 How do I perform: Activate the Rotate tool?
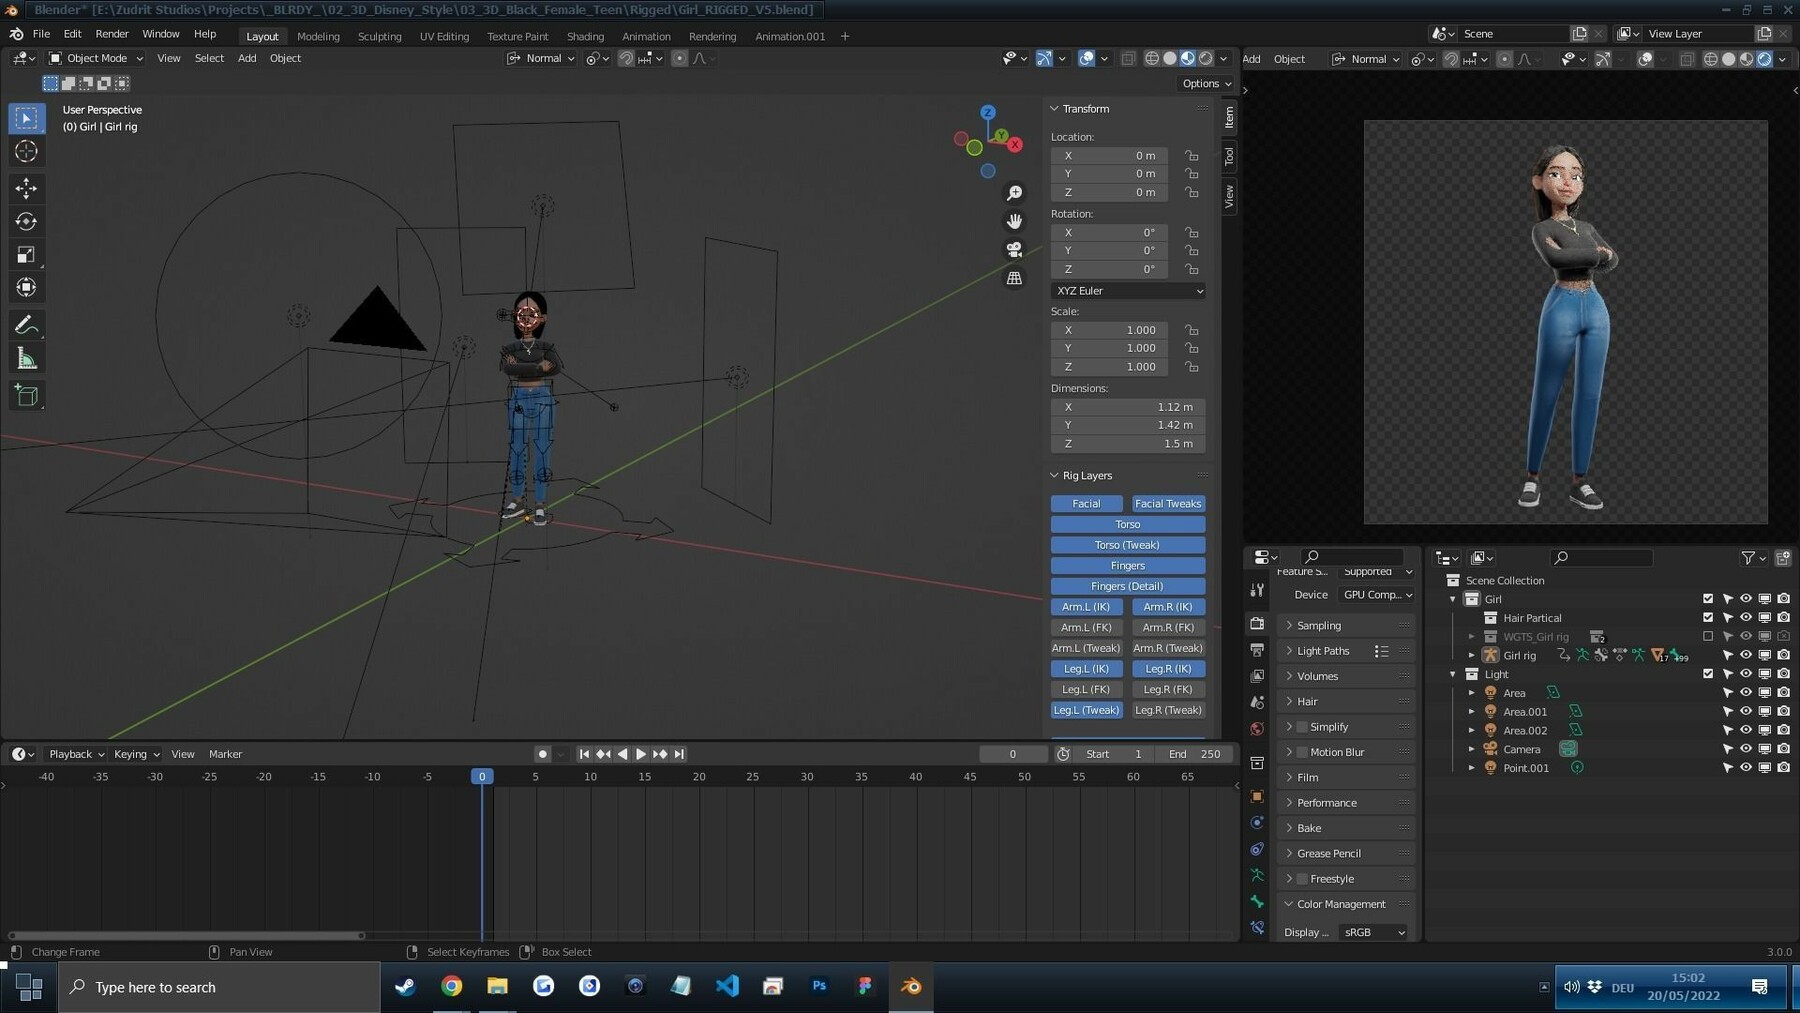tap(26, 221)
